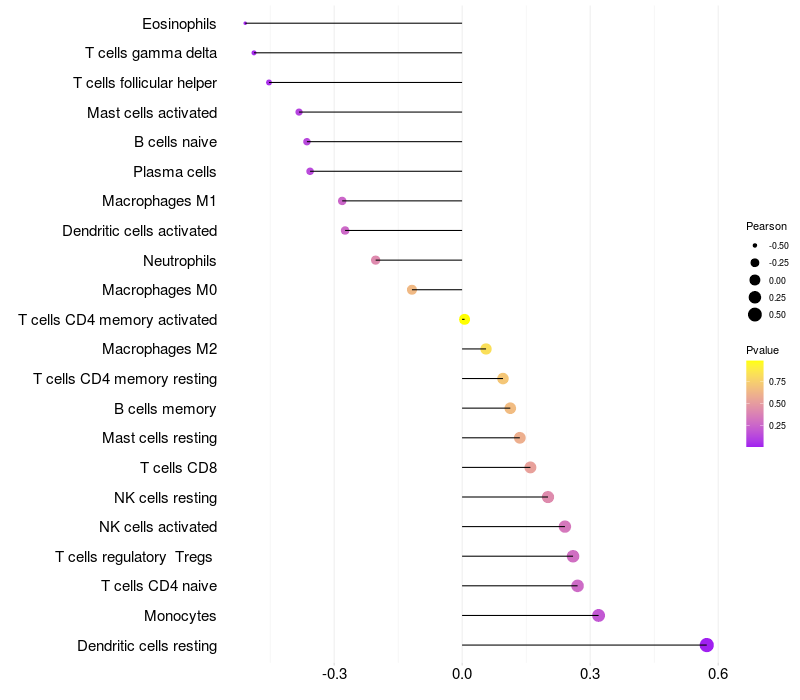This screenshot has height=700, width=800.
Task: Select the yellow T cells CD4 memory activated dot
Action: pyautogui.click(x=464, y=319)
